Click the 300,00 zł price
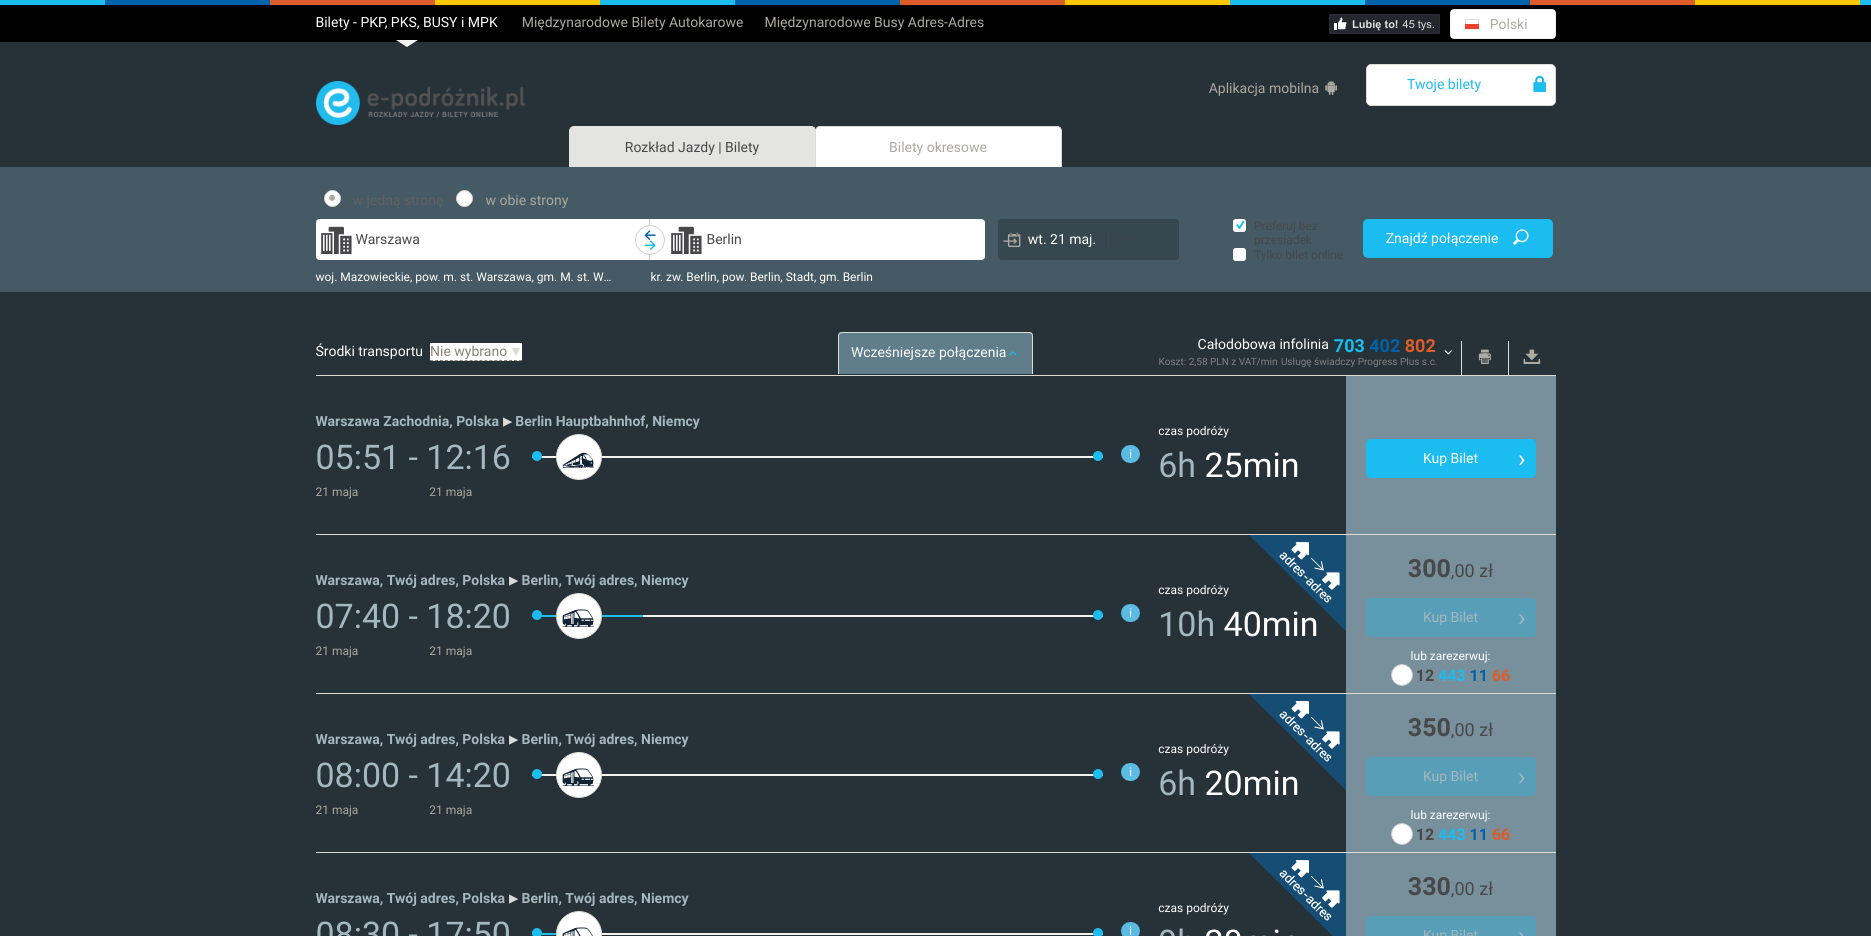This screenshot has width=1871, height=936. [1451, 569]
